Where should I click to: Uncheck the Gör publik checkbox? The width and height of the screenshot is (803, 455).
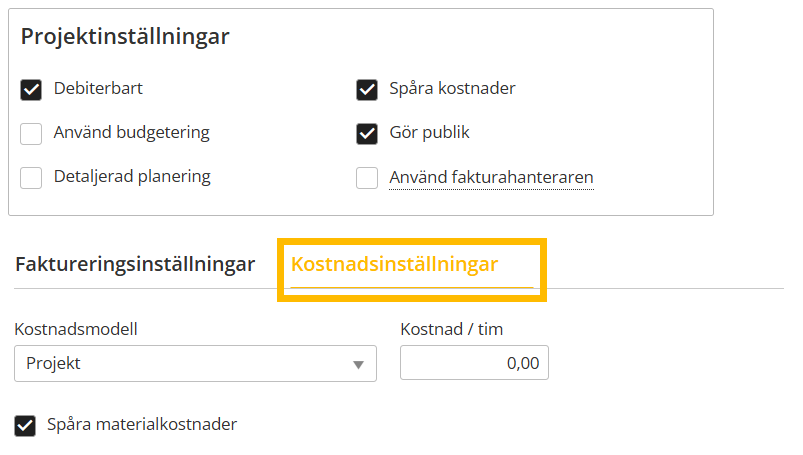click(x=367, y=133)
